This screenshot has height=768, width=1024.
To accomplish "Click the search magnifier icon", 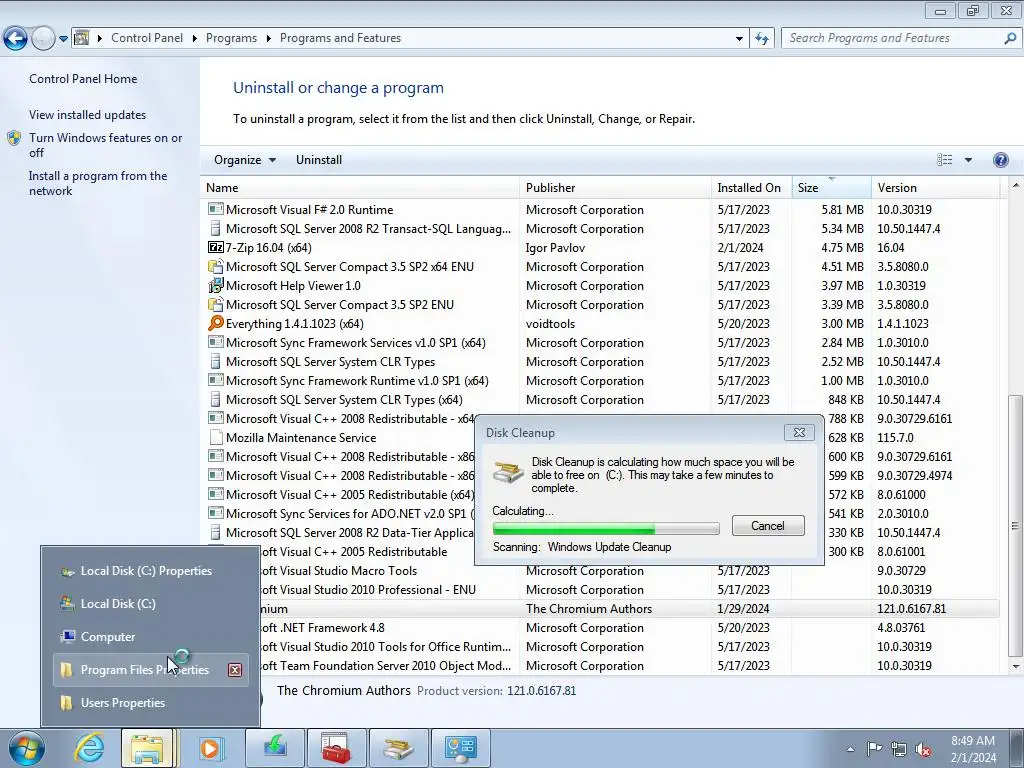I will coord(1010,38).
